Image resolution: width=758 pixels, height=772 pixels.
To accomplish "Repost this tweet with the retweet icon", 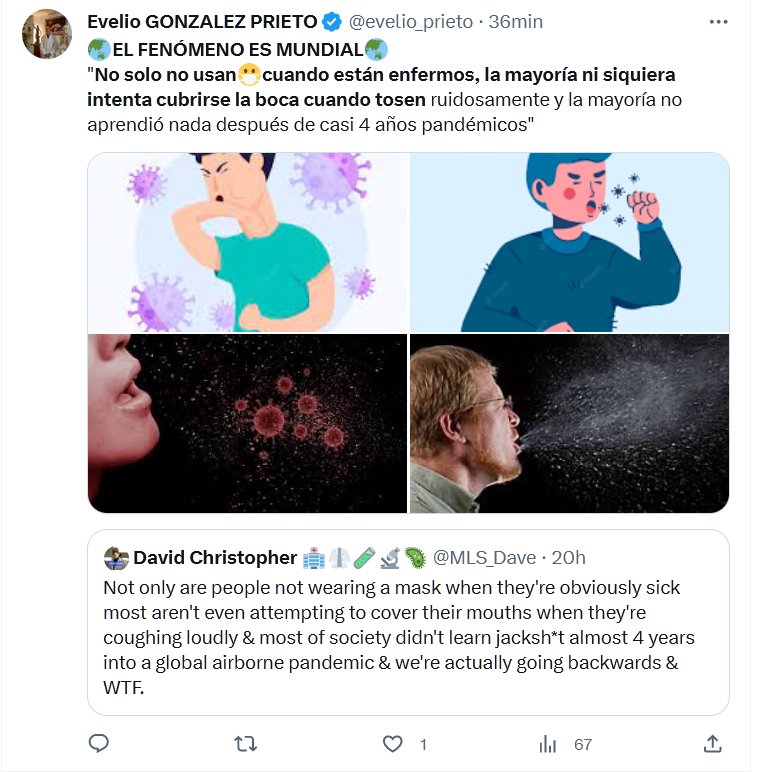I will click(245, 743).
